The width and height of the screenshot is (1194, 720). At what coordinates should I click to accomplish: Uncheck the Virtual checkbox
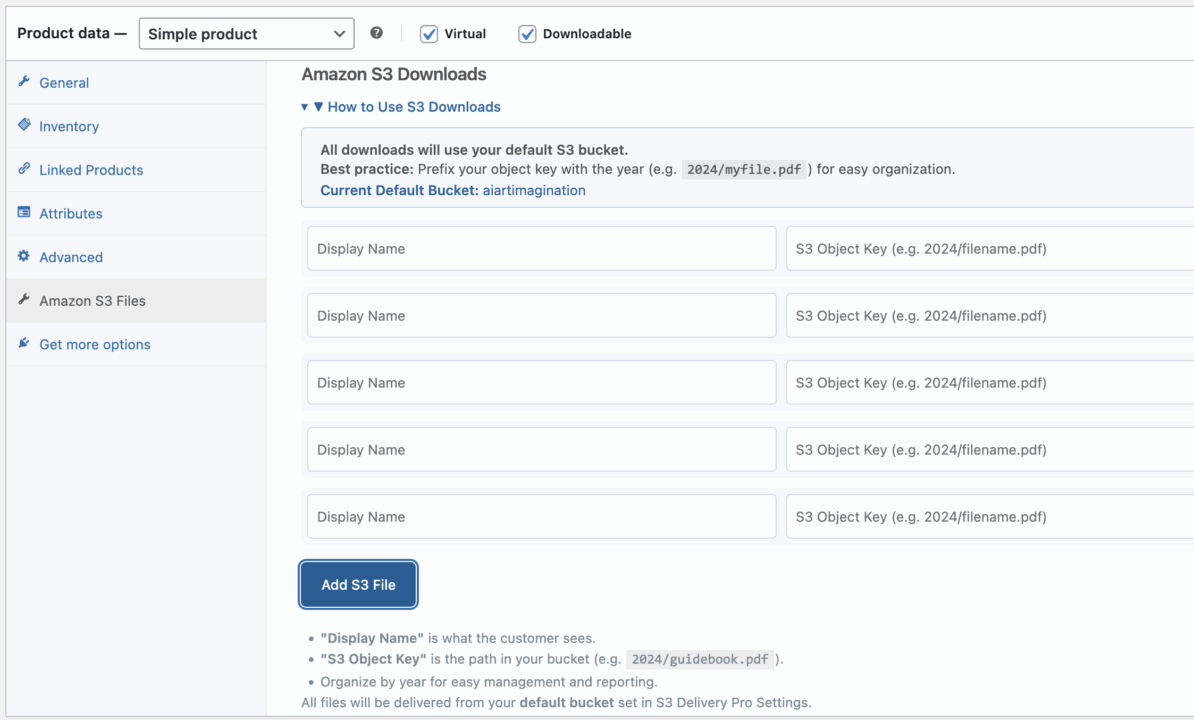429,34
